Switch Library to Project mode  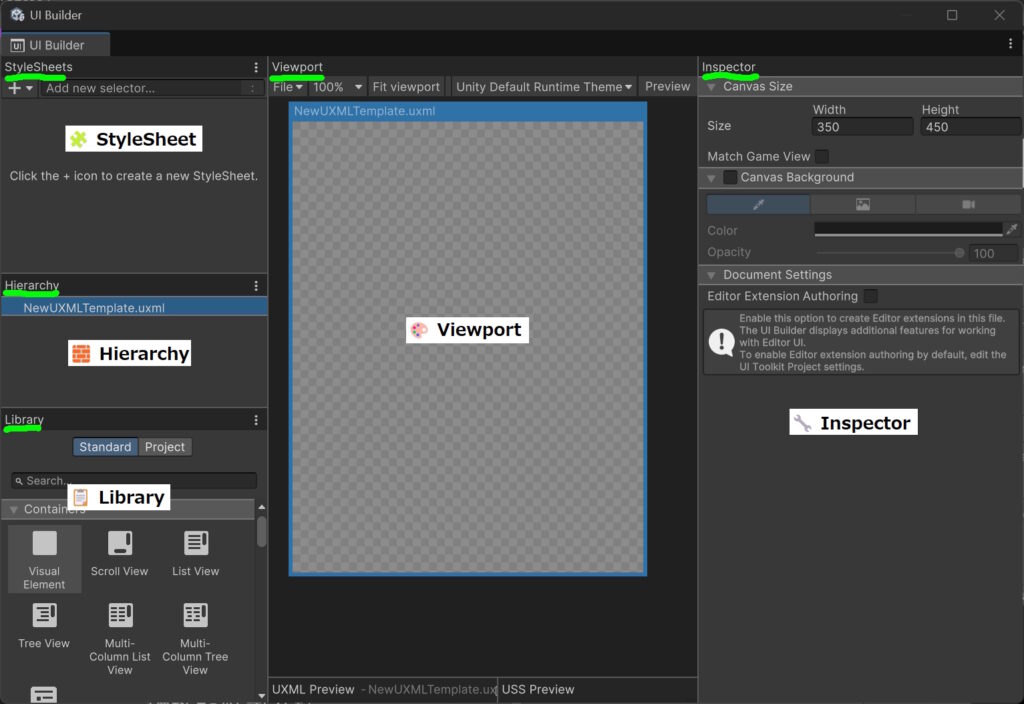click(x=165, y=447)
